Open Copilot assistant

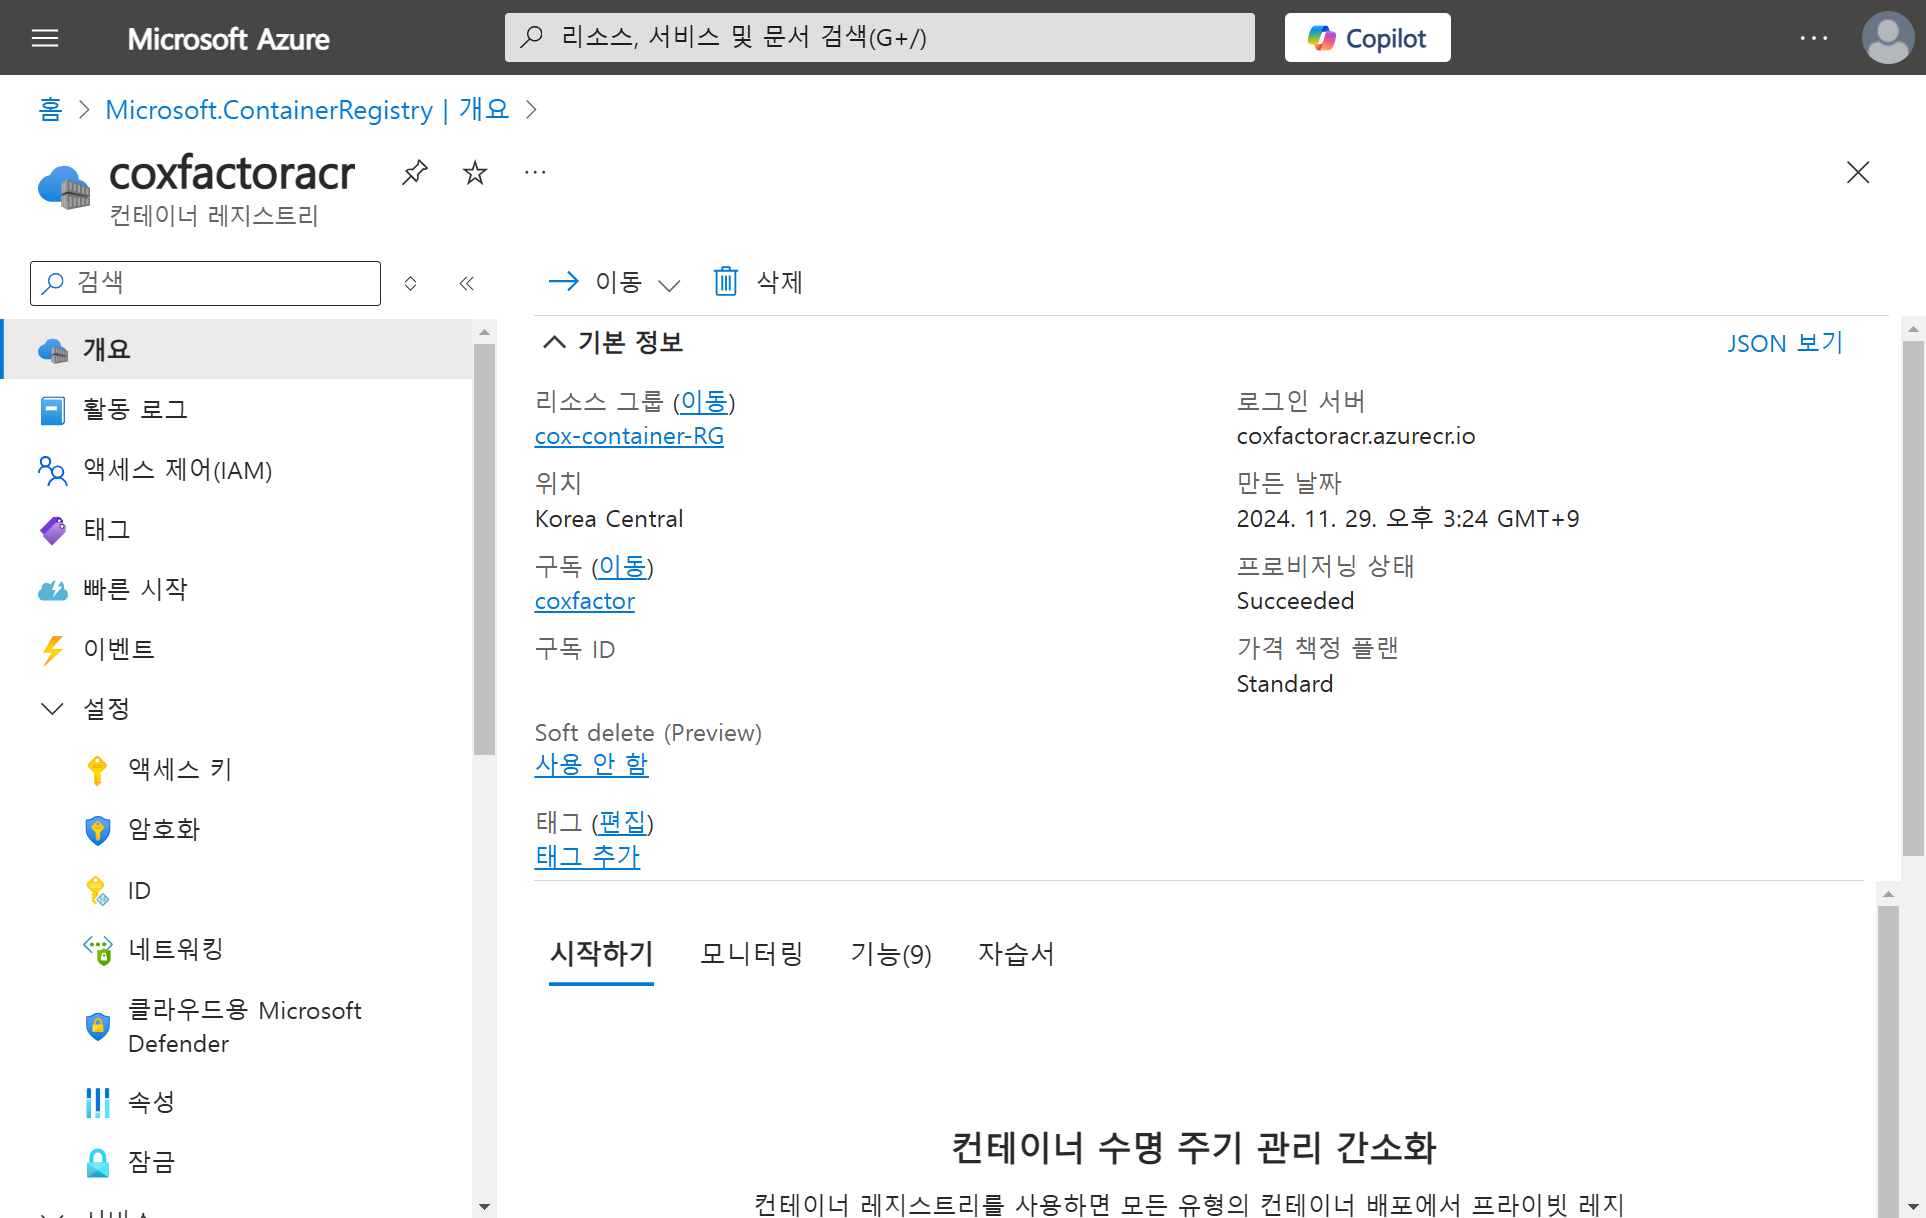point(1367,38)
